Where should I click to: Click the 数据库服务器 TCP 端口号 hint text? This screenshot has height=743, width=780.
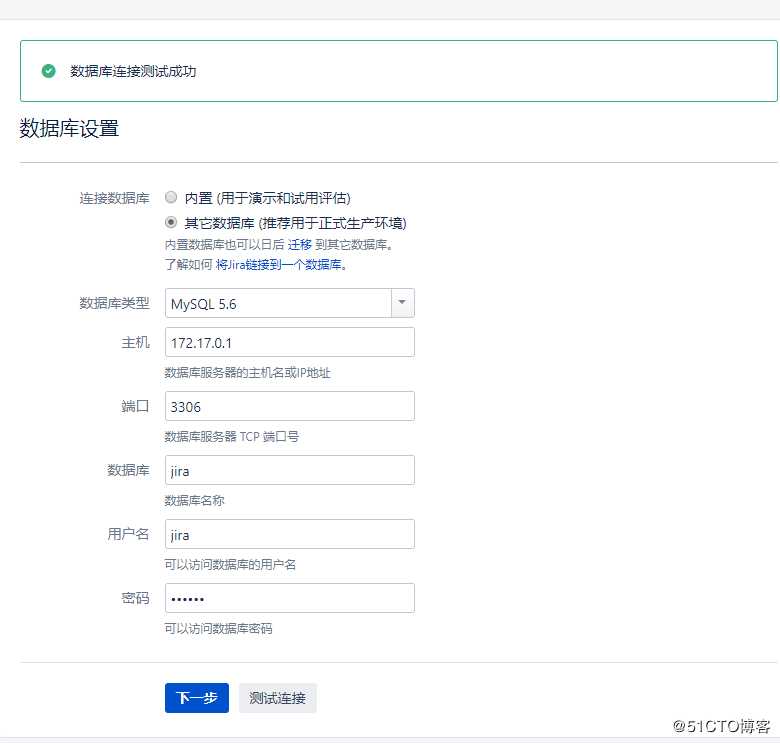pos(232,437)
